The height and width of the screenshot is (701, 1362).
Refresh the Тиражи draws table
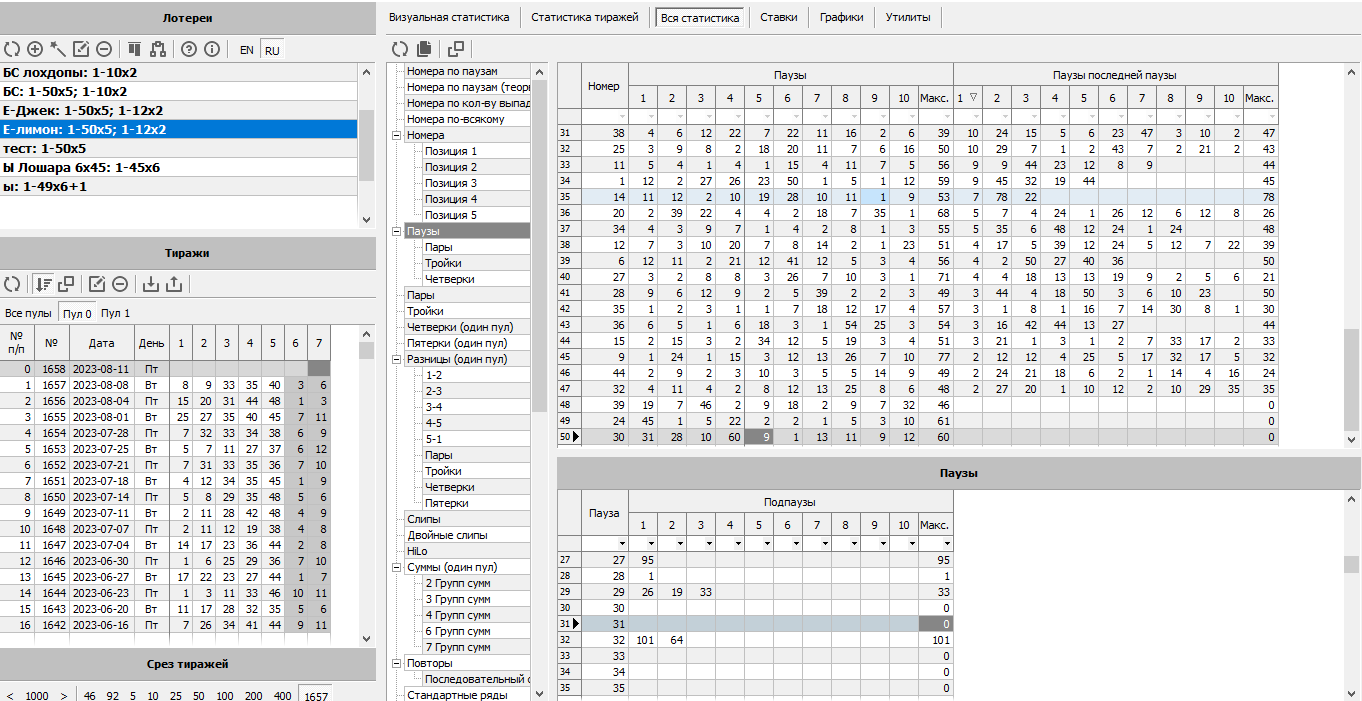pos(12,284)
